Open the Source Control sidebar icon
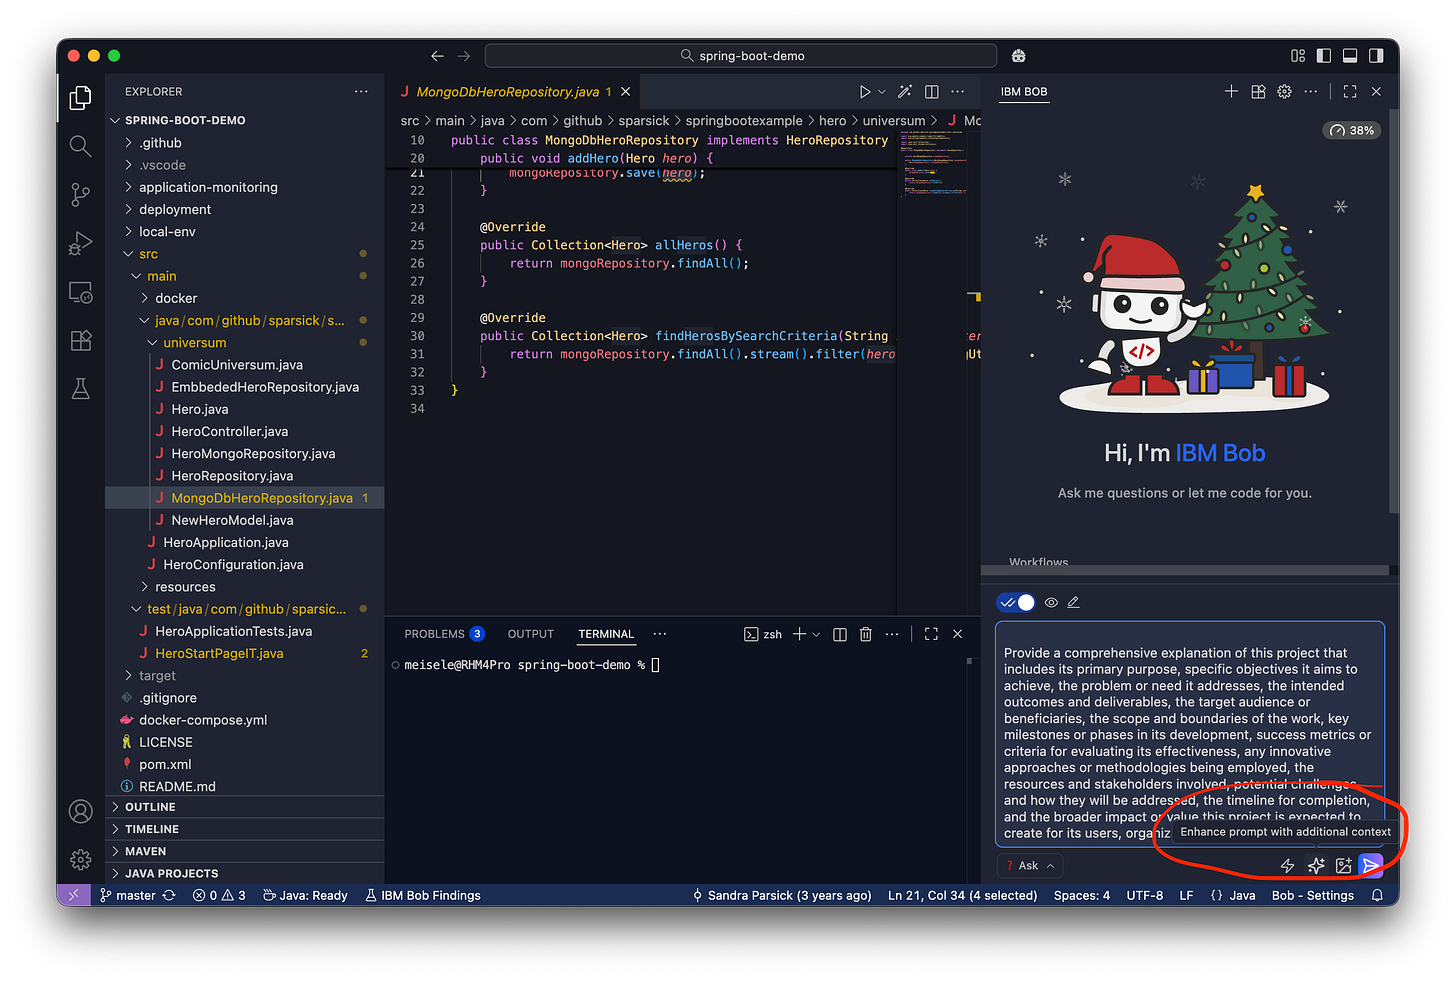Viewport: 1456px width, 981px height. pos(80,194)
